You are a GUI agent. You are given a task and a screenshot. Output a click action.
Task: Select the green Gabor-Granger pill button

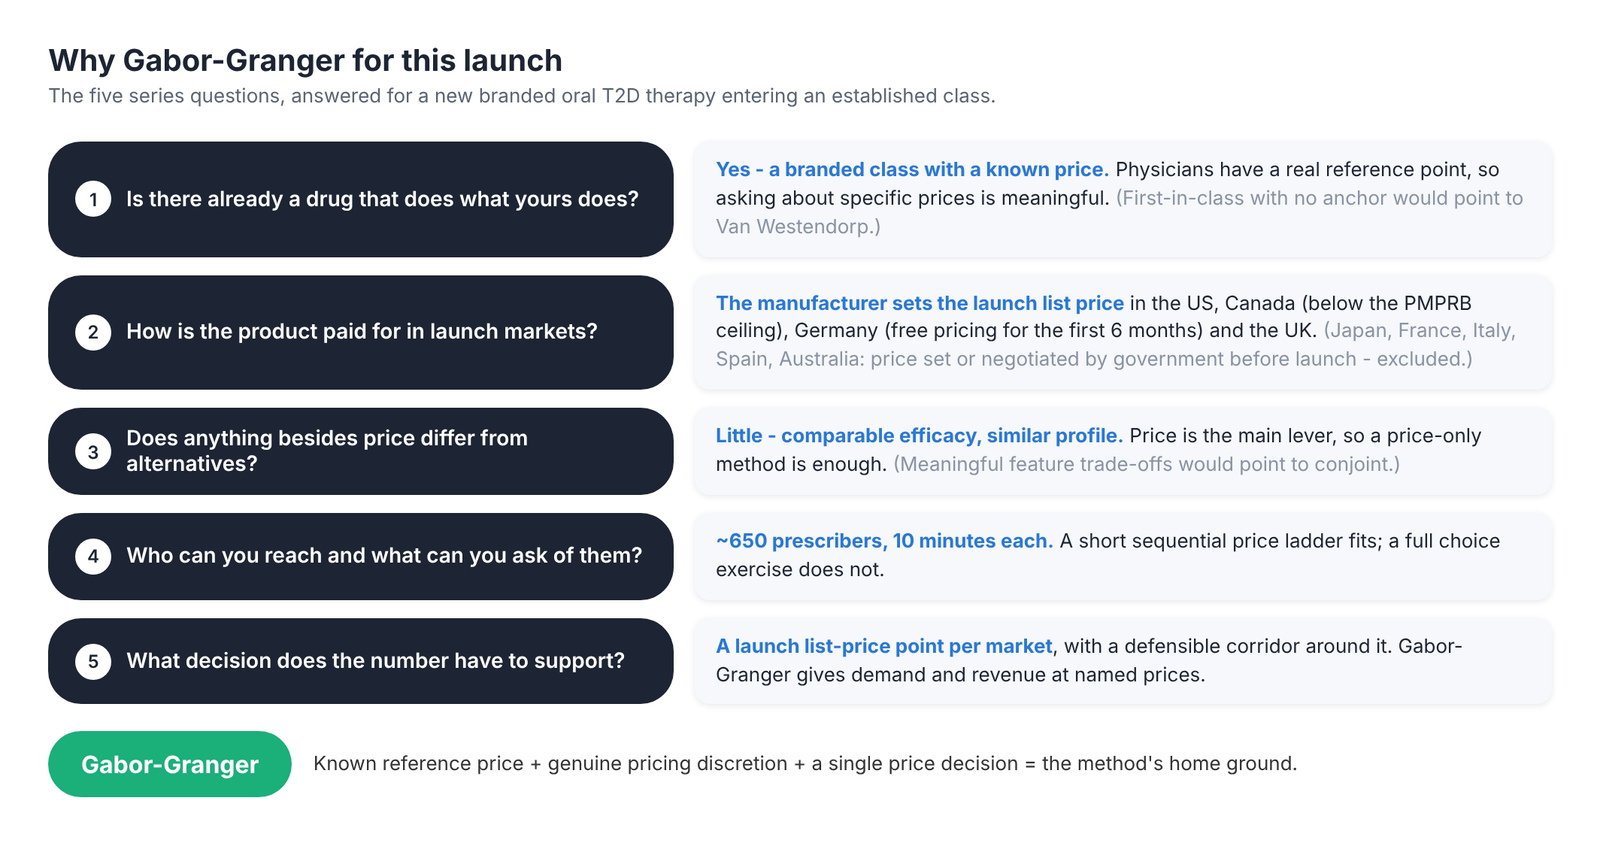tap(170, 764)
